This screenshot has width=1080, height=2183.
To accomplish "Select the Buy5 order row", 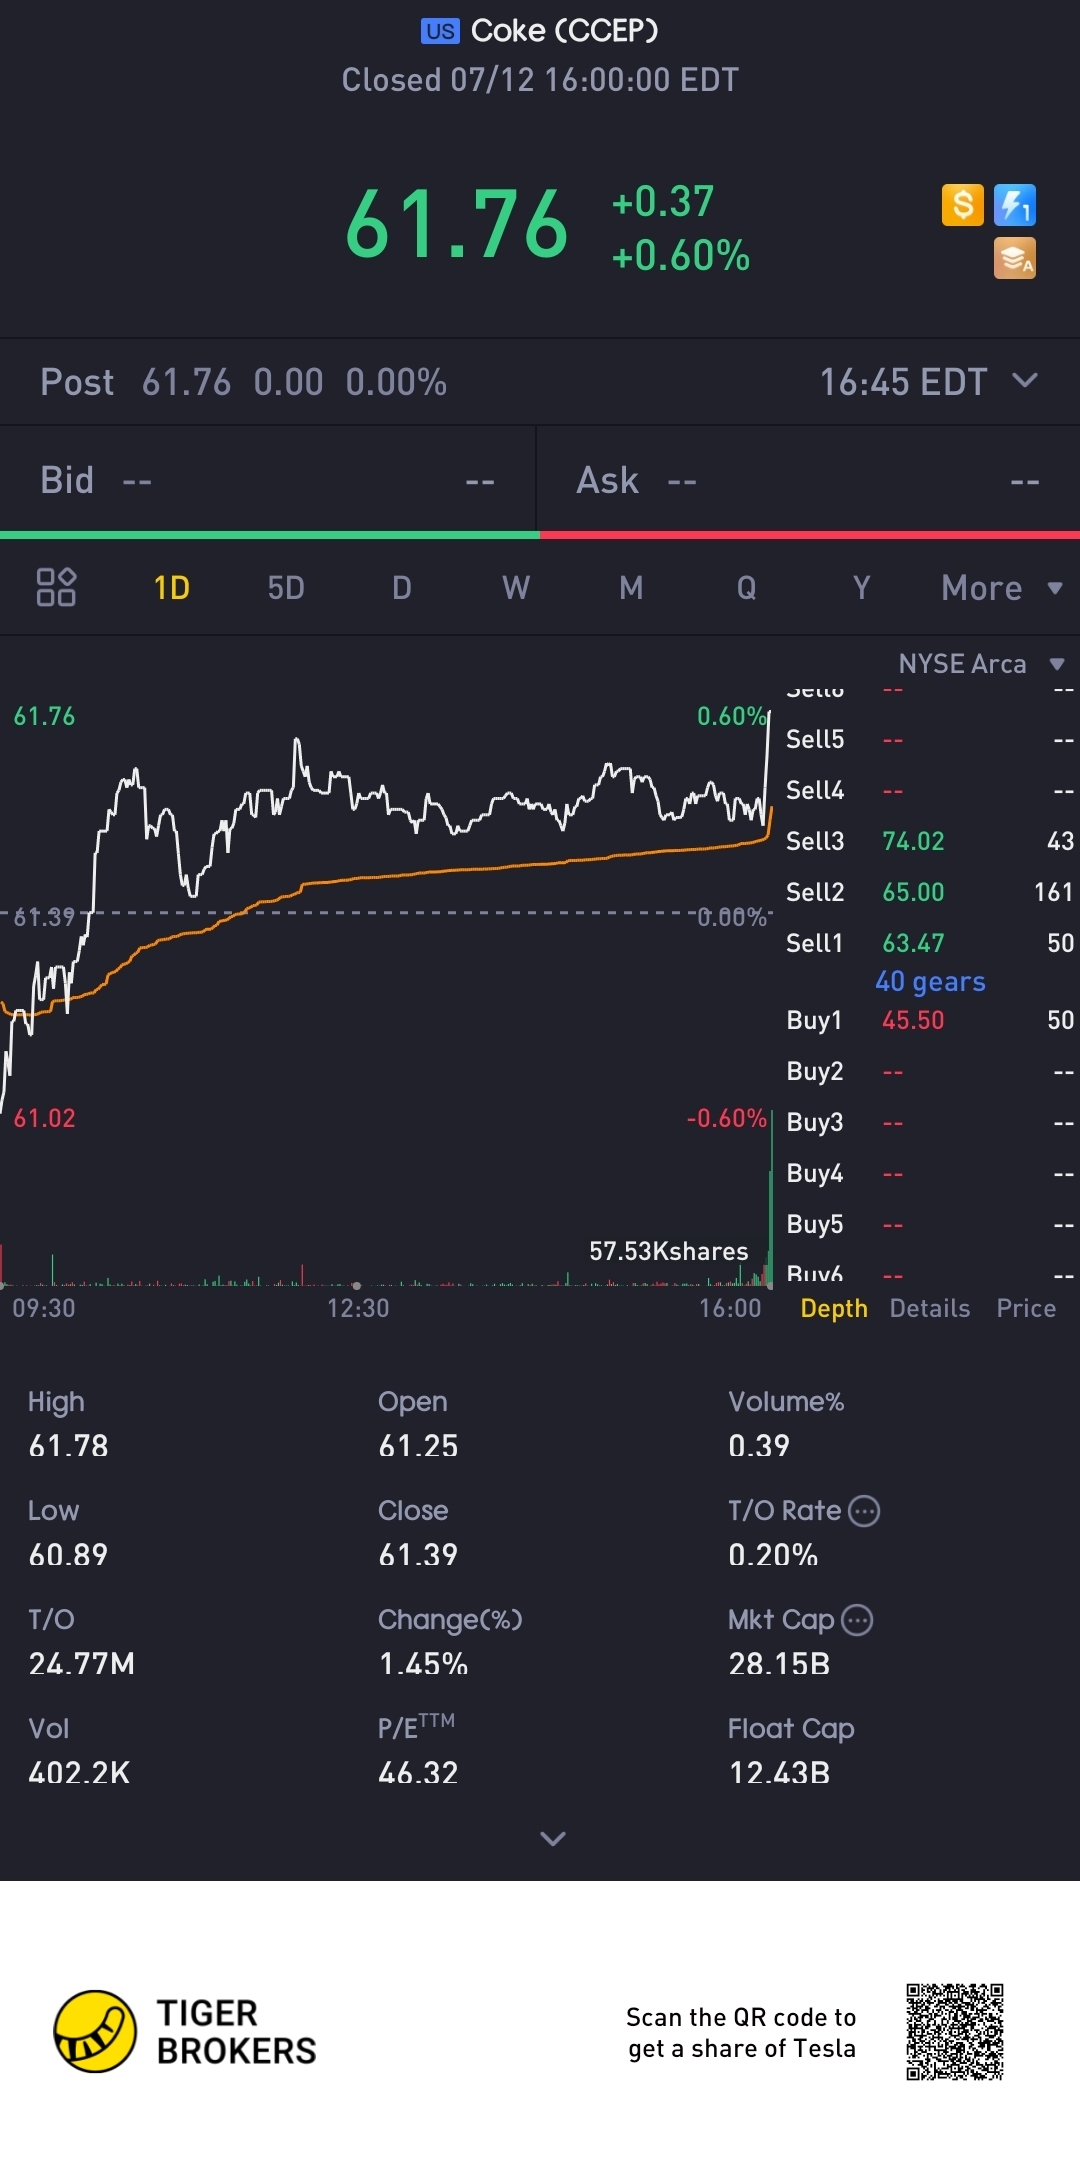I will tap(929, 1224).
